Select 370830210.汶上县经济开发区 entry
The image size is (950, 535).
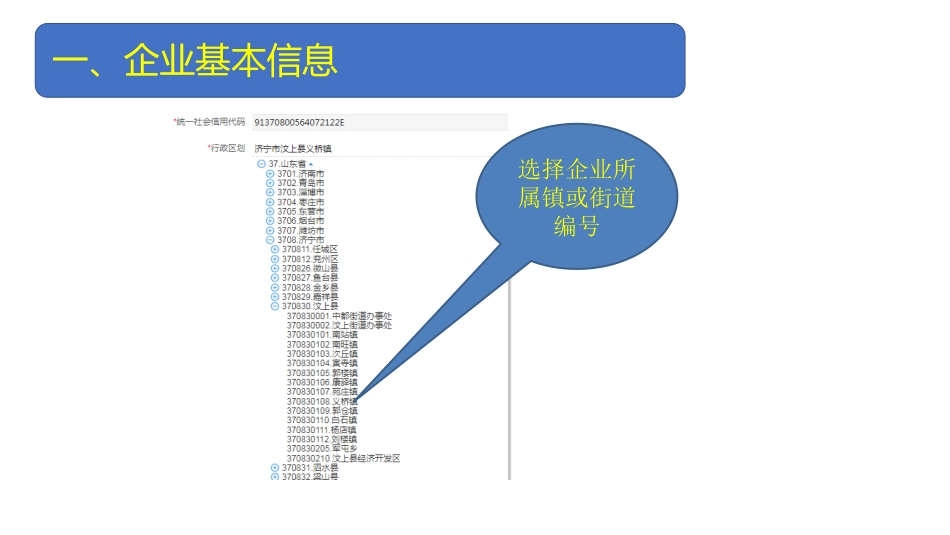(344, 459)
